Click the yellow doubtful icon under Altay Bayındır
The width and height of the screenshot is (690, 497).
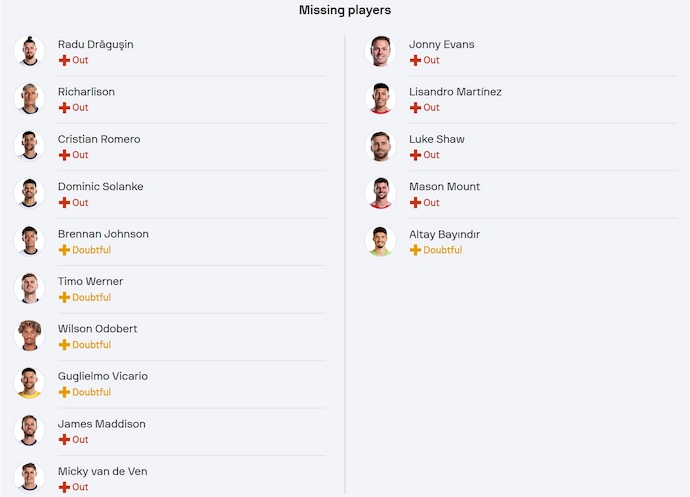click(x=415, y=250)
